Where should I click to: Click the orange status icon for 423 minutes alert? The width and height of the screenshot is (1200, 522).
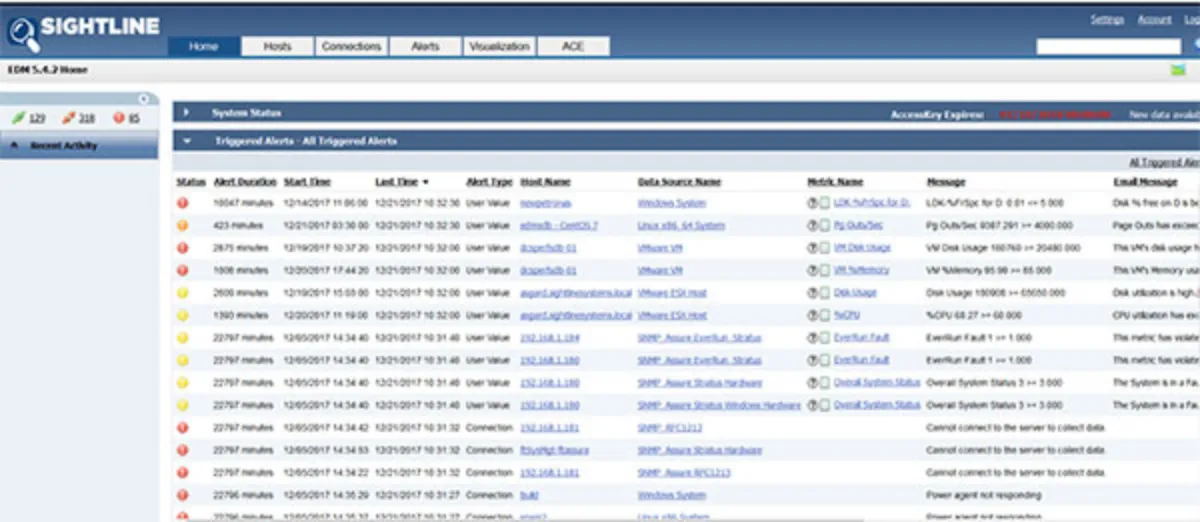[x=183, y=225]
